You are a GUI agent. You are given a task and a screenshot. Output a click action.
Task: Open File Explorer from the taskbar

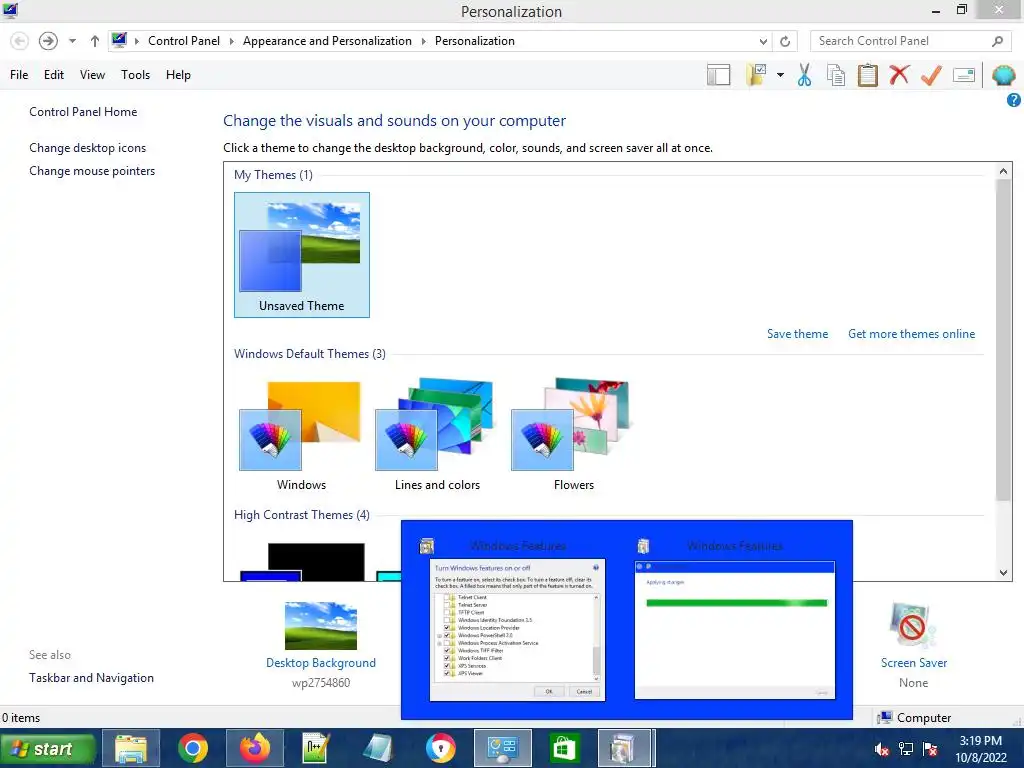(x=131, y=748)
